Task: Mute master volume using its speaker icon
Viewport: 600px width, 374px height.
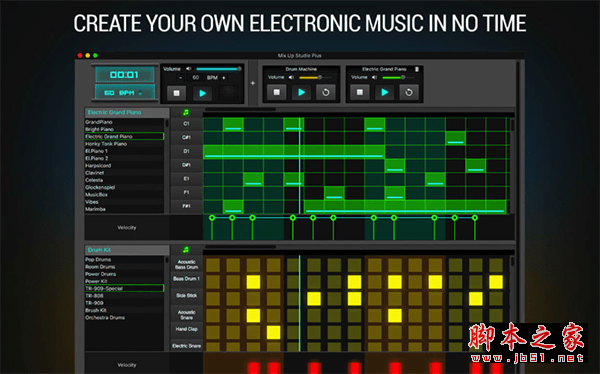Action: click(x=188, y=69)
